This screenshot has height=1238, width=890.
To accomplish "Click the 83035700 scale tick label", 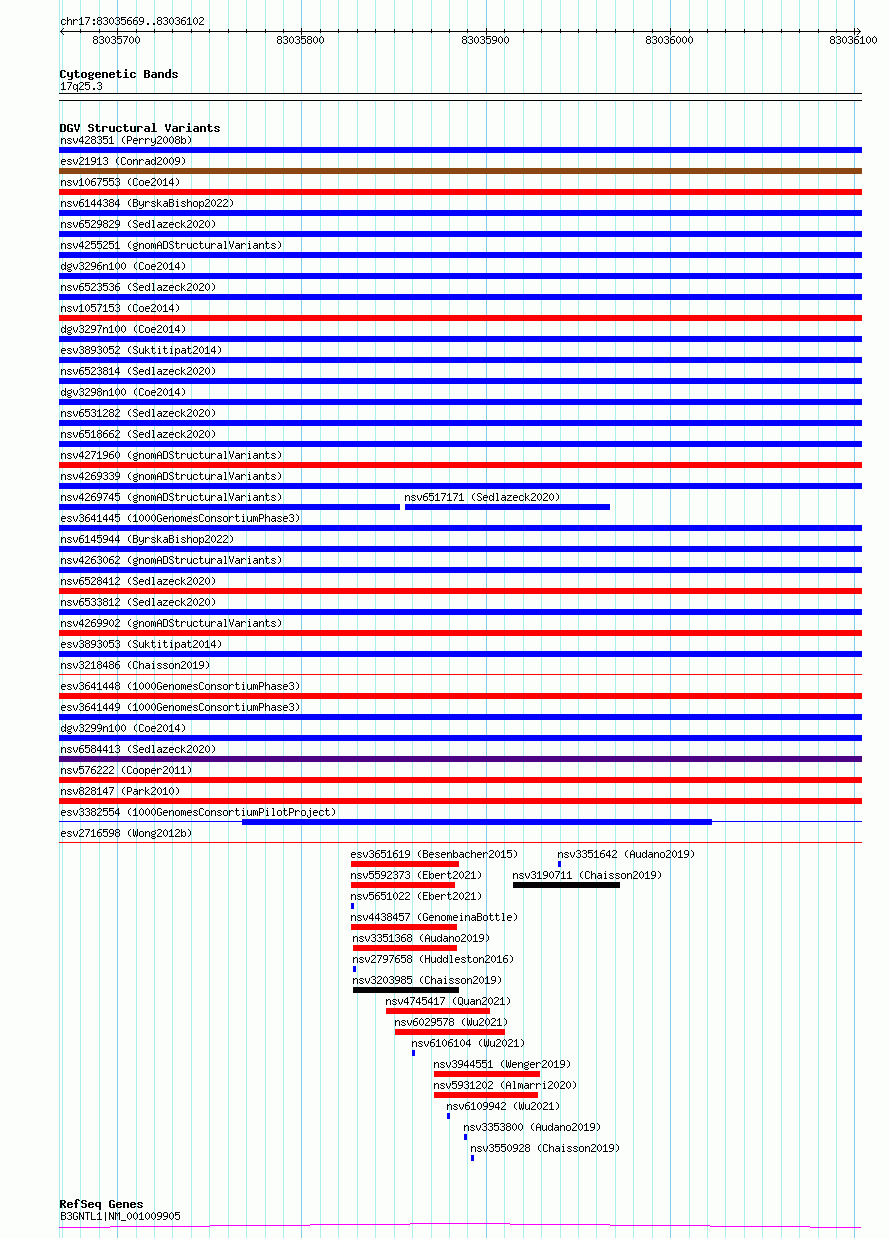I will (116, 40).
